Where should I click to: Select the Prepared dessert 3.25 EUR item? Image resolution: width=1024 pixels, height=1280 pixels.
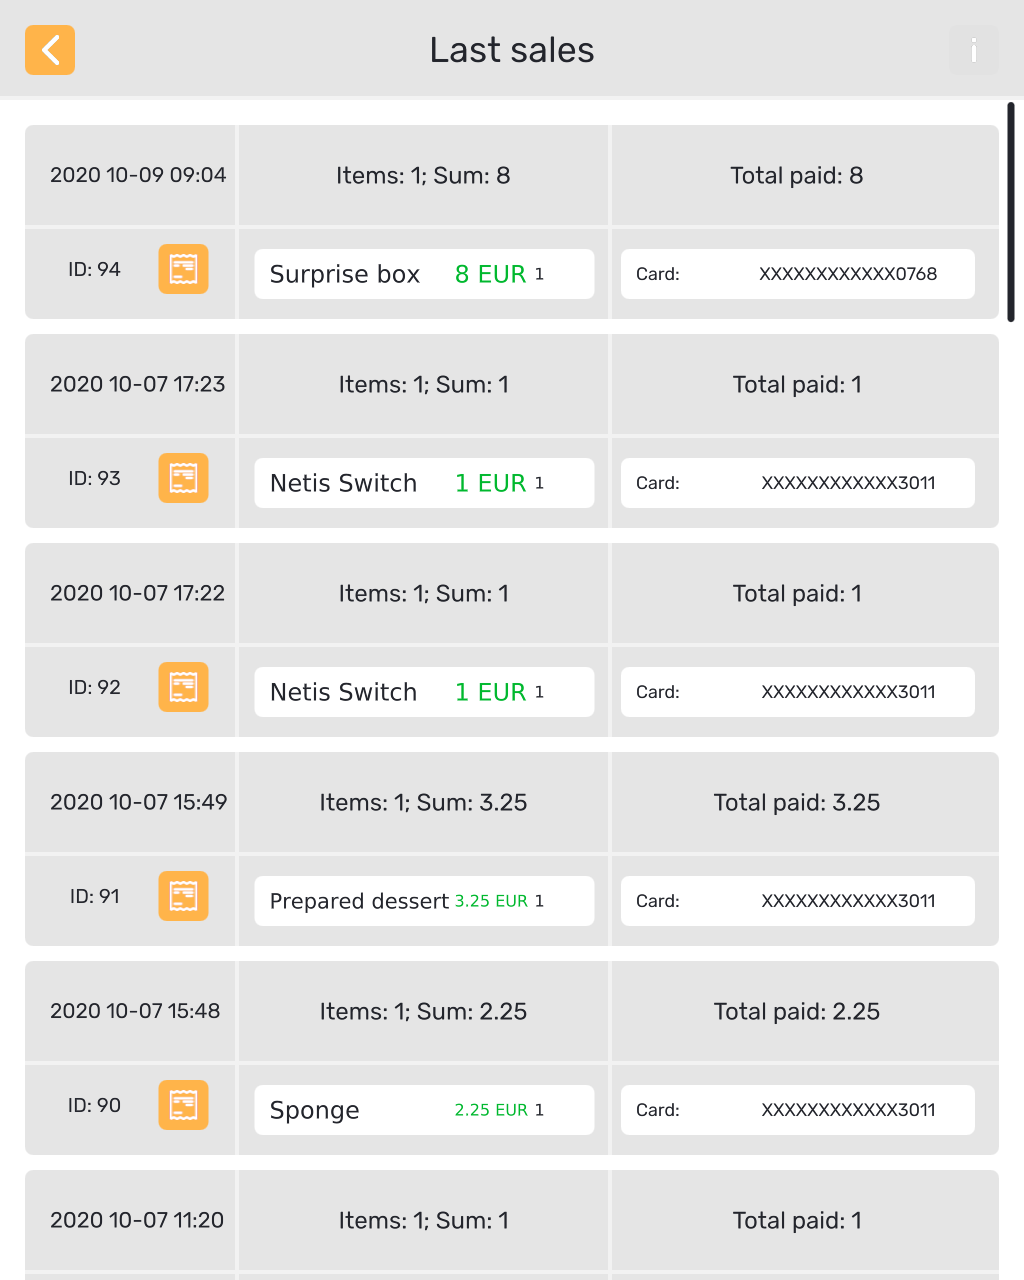(424, 901)
